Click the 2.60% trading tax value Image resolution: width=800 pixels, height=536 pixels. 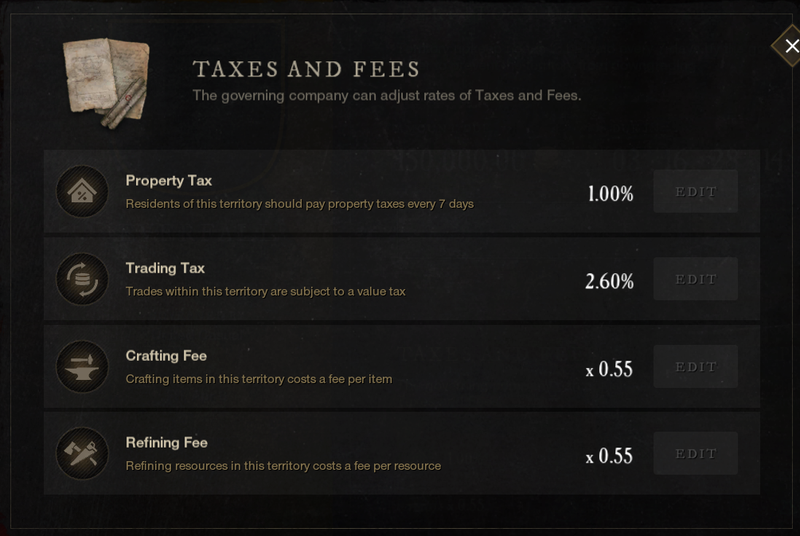(x=609, y=281)
